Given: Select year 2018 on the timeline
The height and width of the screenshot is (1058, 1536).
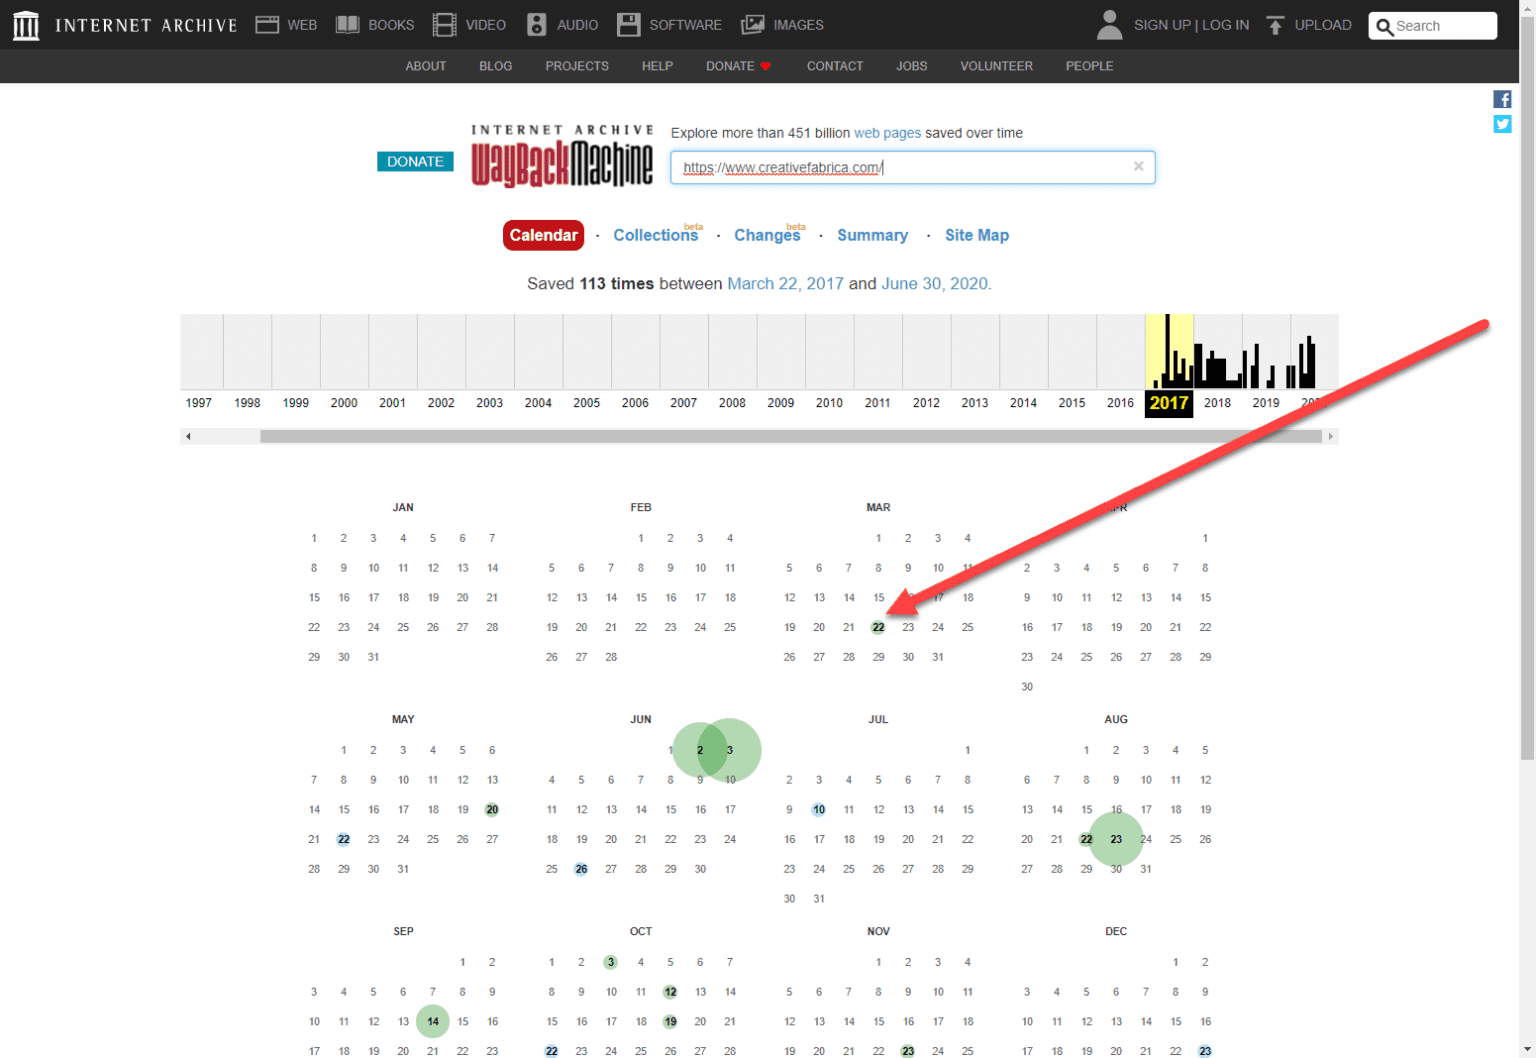Looking at the screenshot, I should point(1217,403).
